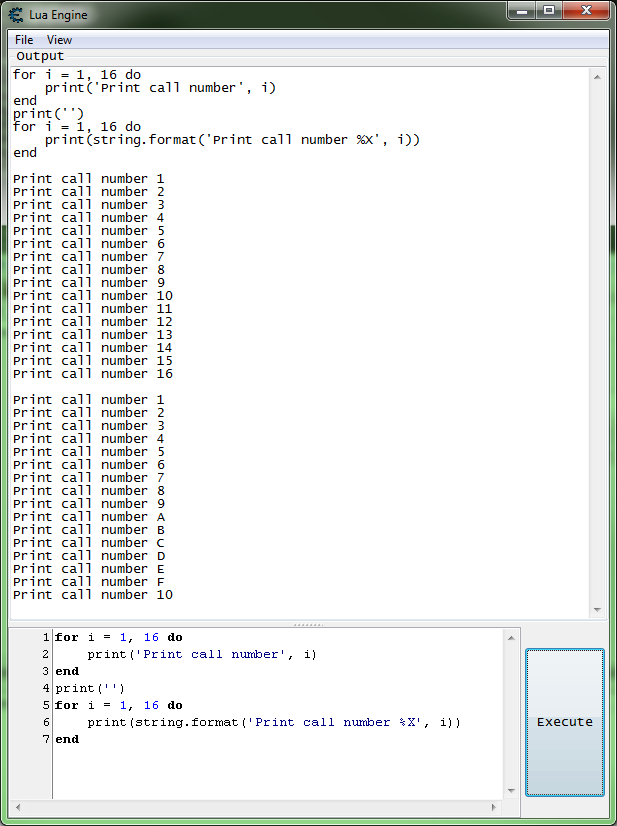Screen dimensions: 617x826
Task: Click output line 'Print call number E'
Action: (89, 569)
